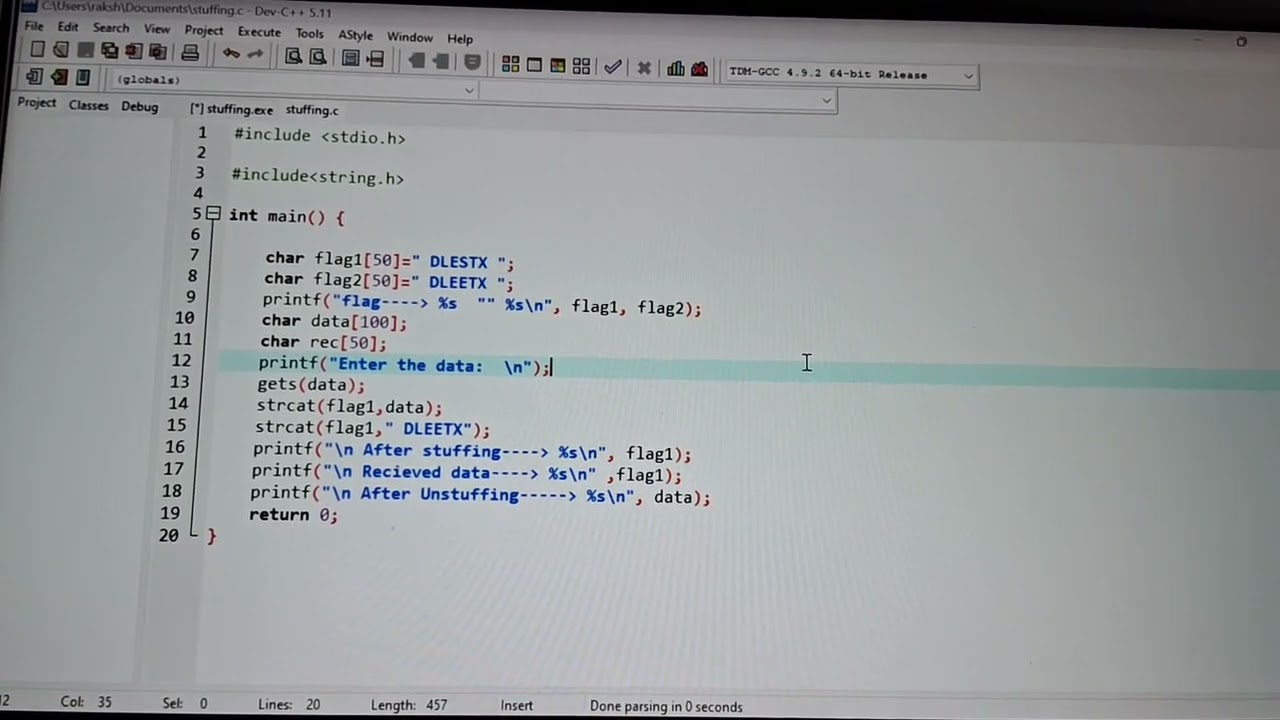Start debugging with the checkmark icon
1280x720 pixels.
(613, 67)
